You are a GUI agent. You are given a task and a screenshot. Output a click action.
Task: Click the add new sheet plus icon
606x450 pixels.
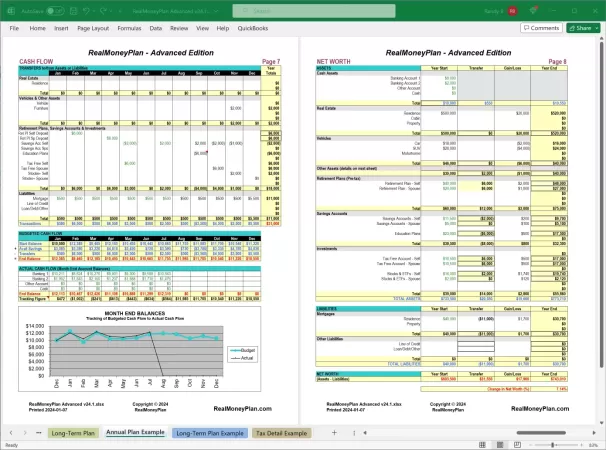pos(335,432)
